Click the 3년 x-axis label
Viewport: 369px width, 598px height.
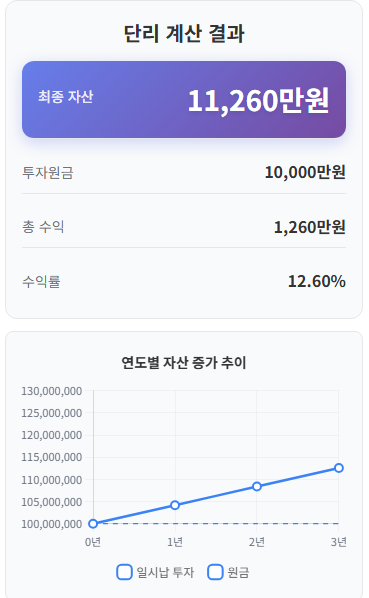pyautogui.click(x=339, y=542)
